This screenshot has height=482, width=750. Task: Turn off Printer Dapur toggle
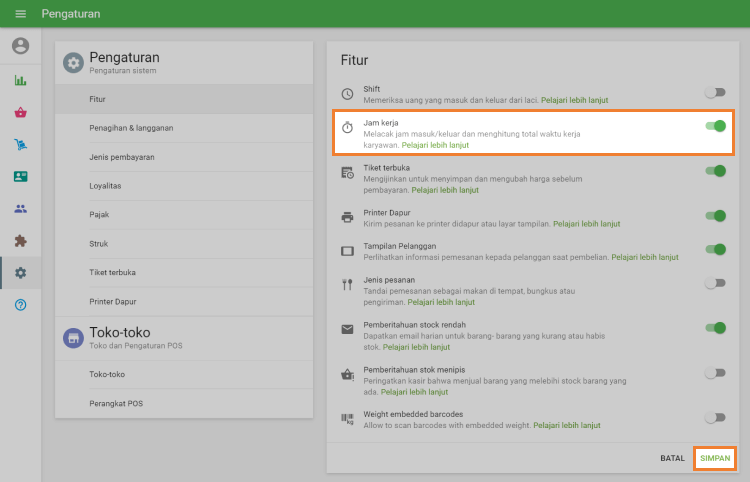(x=715, y=215)
